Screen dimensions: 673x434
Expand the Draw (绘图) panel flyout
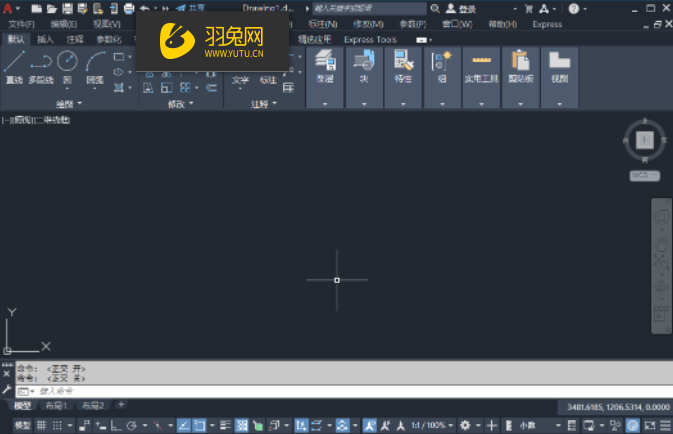tap(69, 103)
